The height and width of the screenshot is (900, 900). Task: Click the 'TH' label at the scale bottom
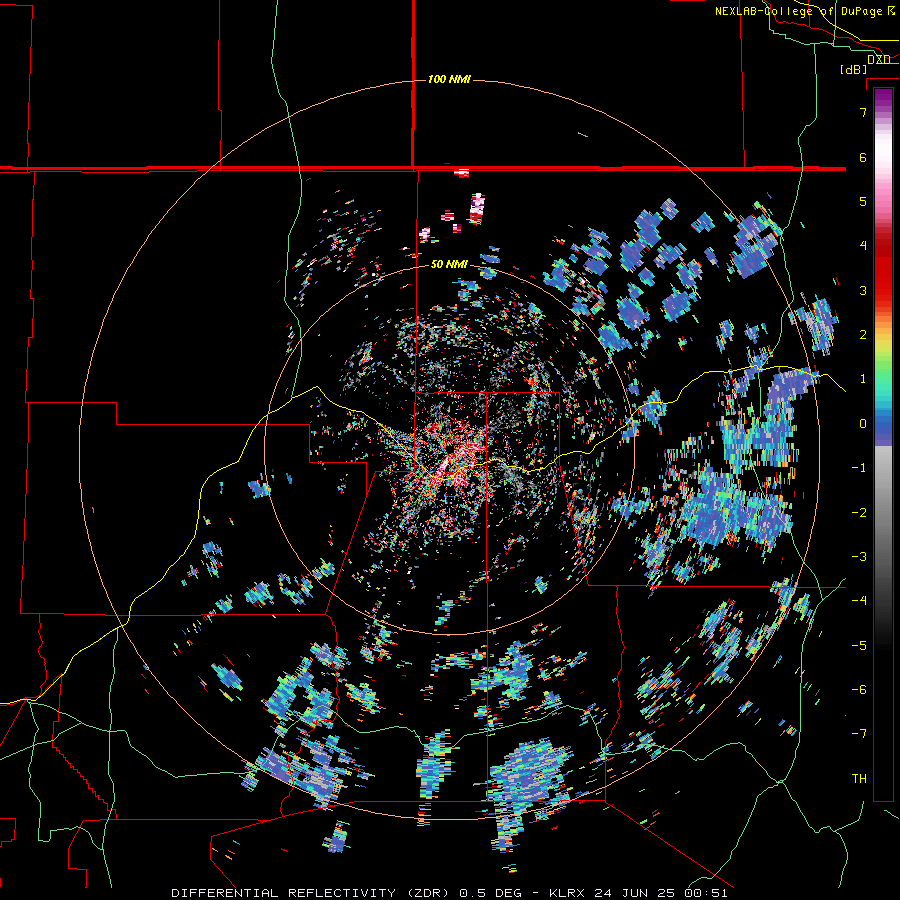[x=859, y=779]
